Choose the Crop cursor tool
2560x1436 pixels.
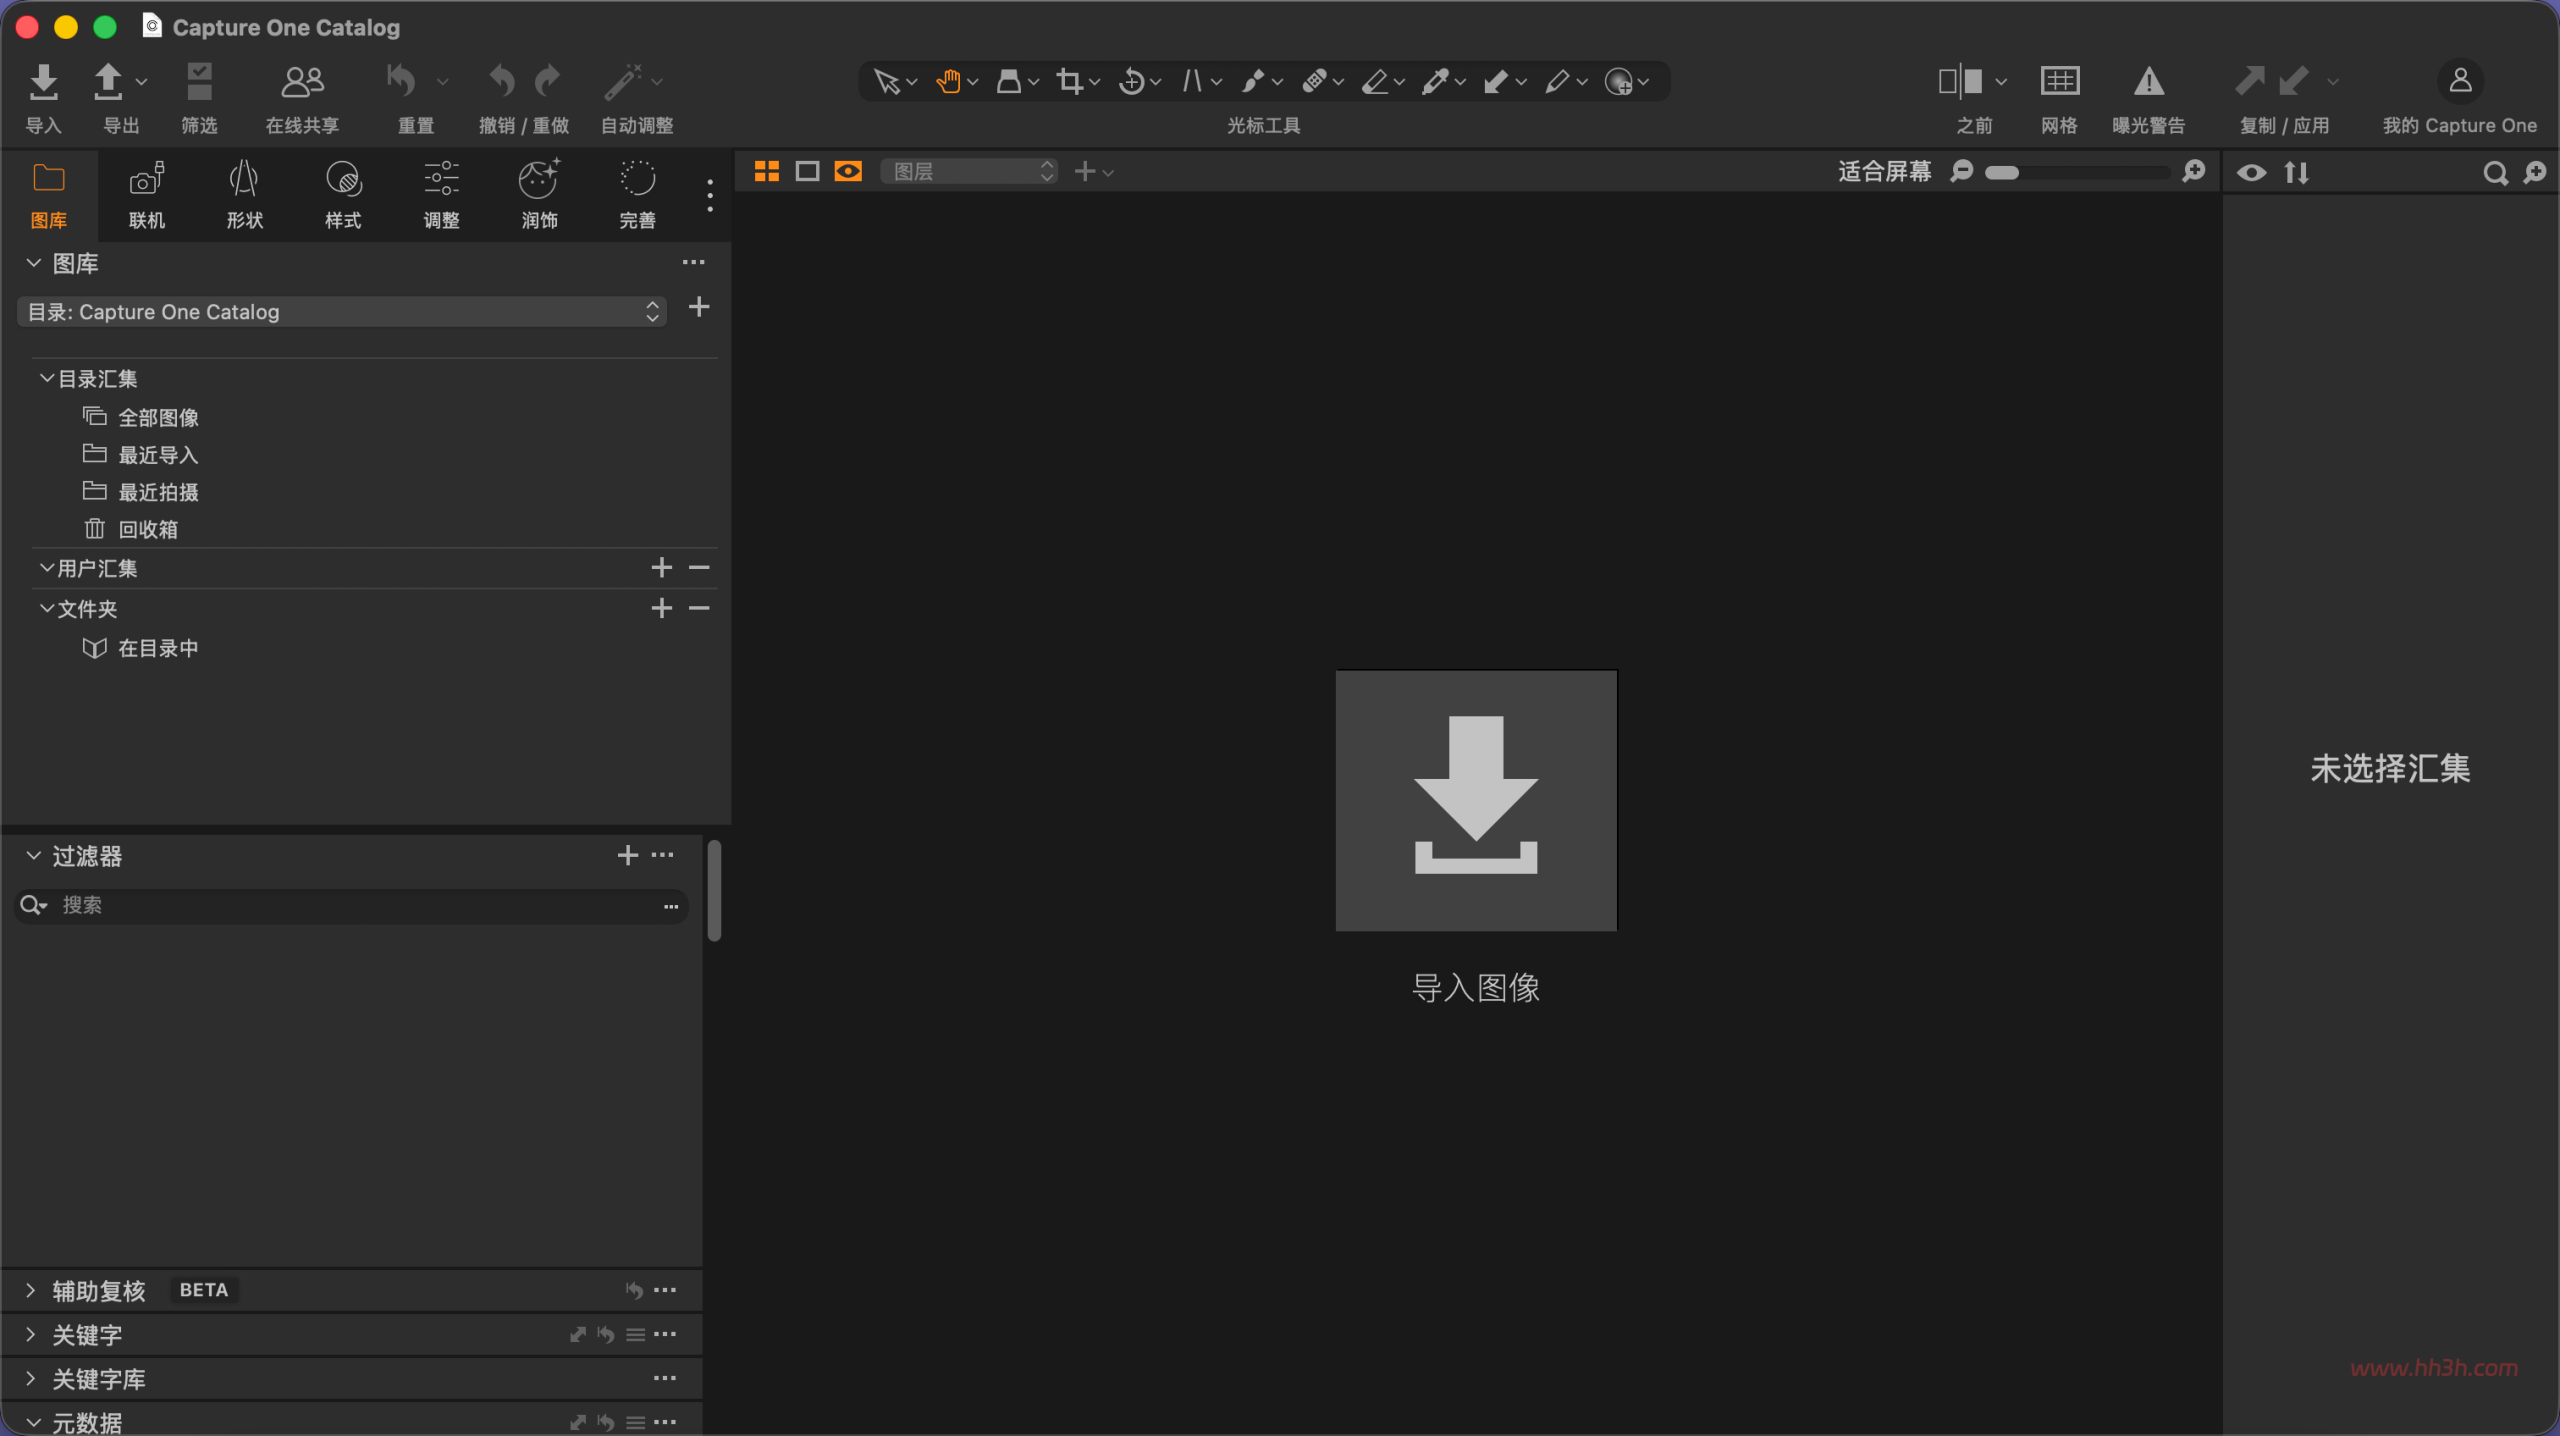(x=1070, y=81)
